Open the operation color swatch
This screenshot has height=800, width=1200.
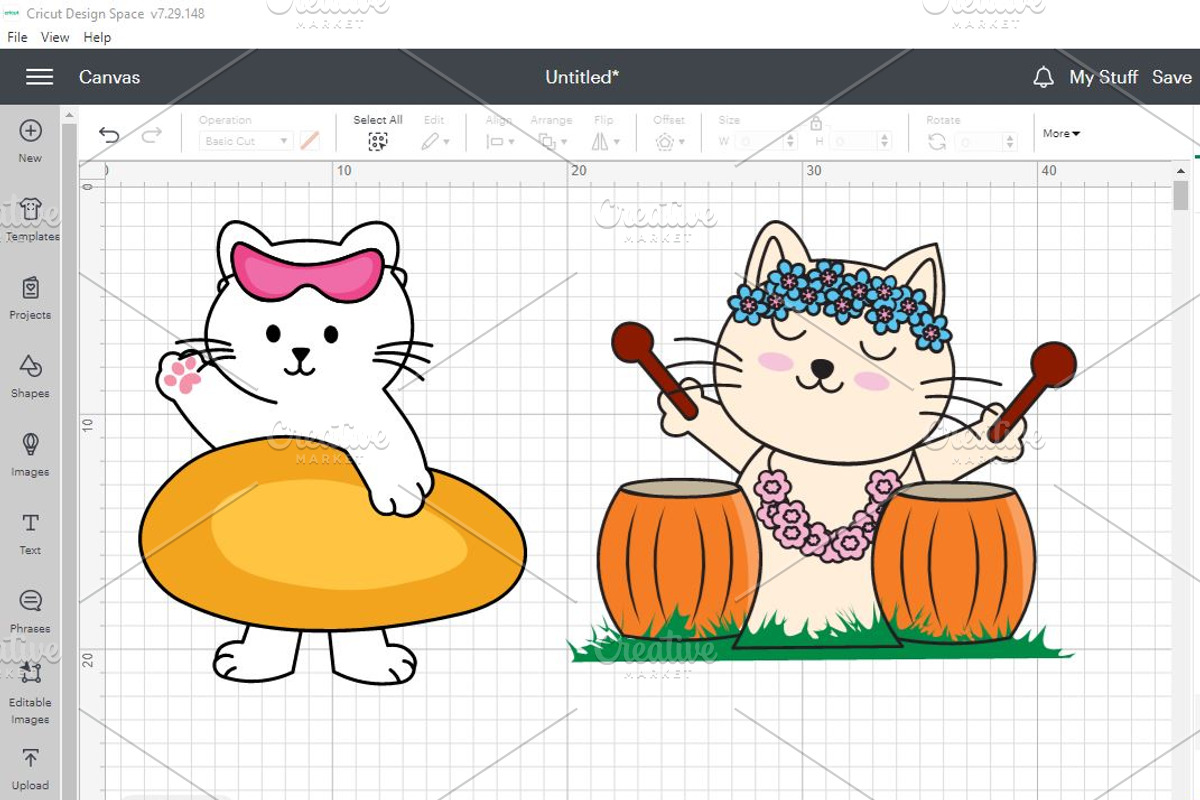click(x=310, y=141)
